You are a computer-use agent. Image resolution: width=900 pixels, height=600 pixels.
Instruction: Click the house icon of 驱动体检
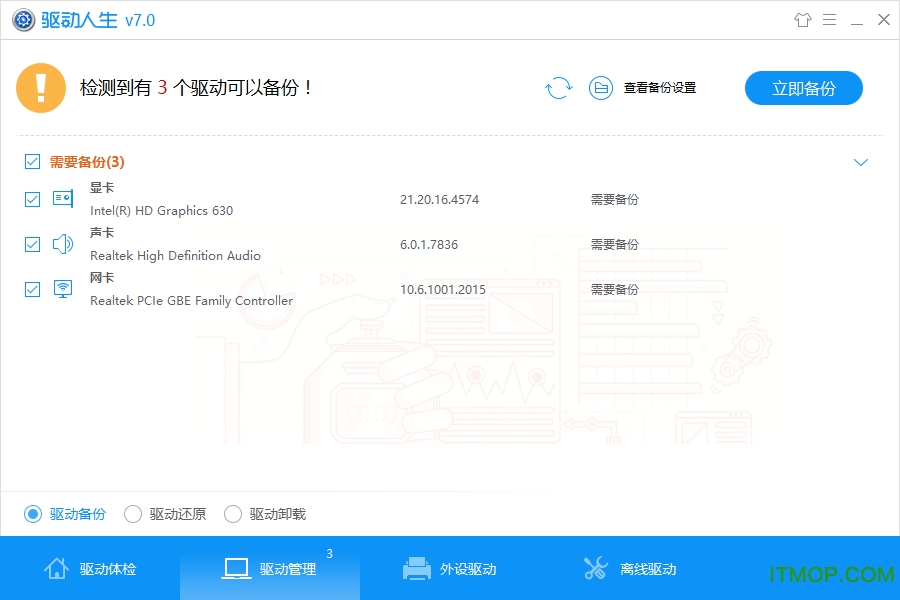56,568
